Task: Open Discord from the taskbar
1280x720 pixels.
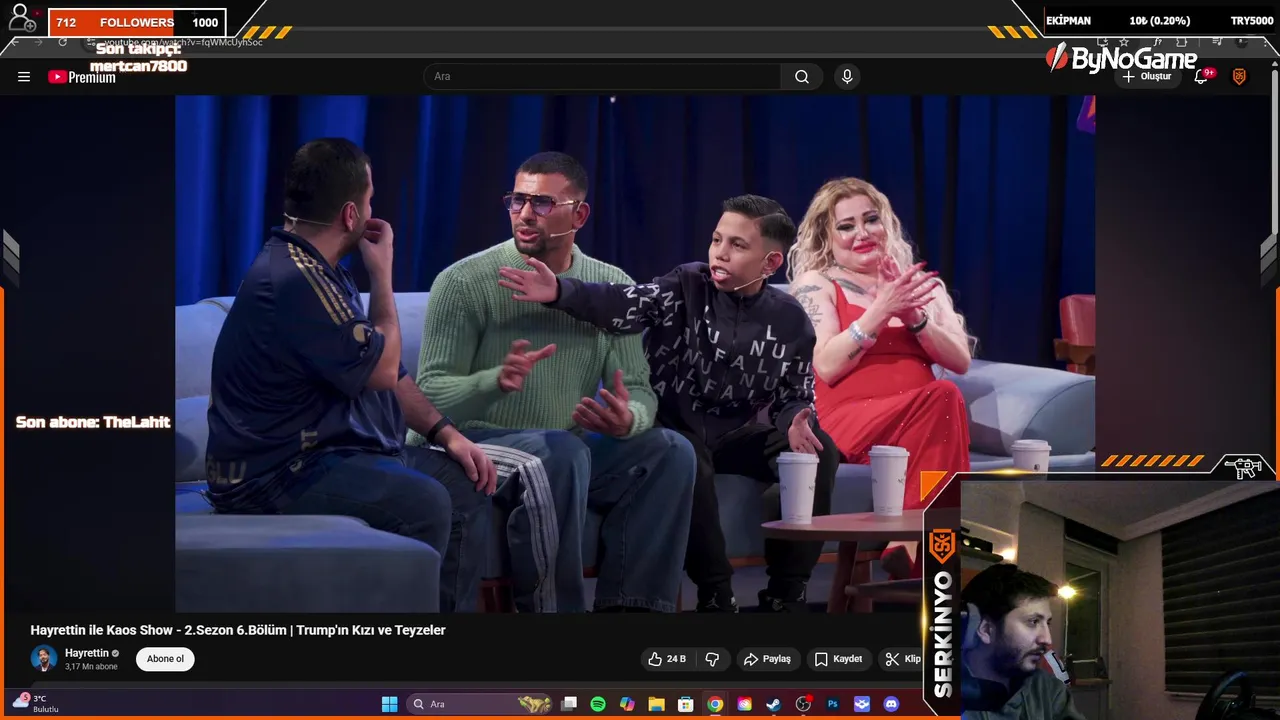Action: (891, 704)
